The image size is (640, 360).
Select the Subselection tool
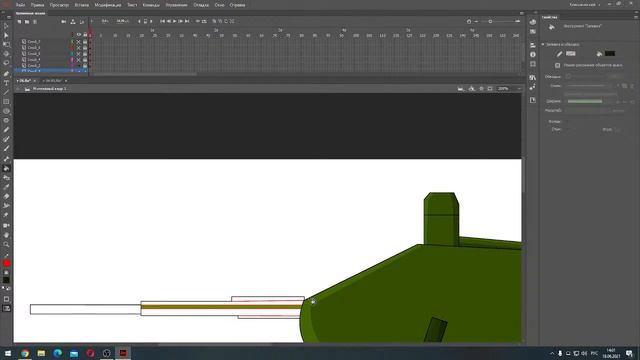[x=6, y=36]
